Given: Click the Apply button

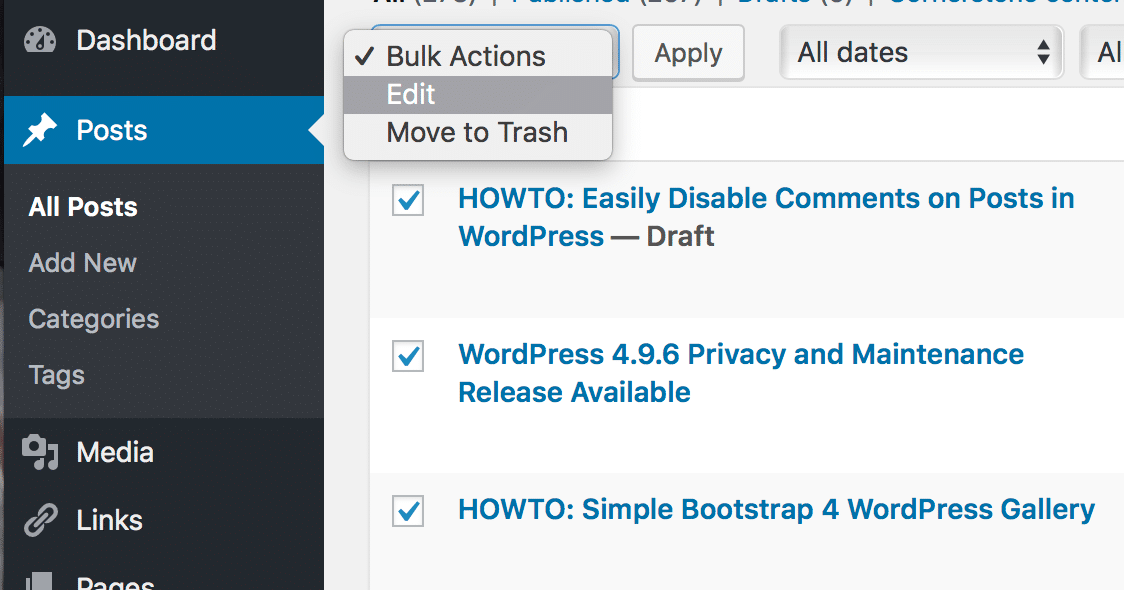Looking at the screenshot, I should point(688,53).
